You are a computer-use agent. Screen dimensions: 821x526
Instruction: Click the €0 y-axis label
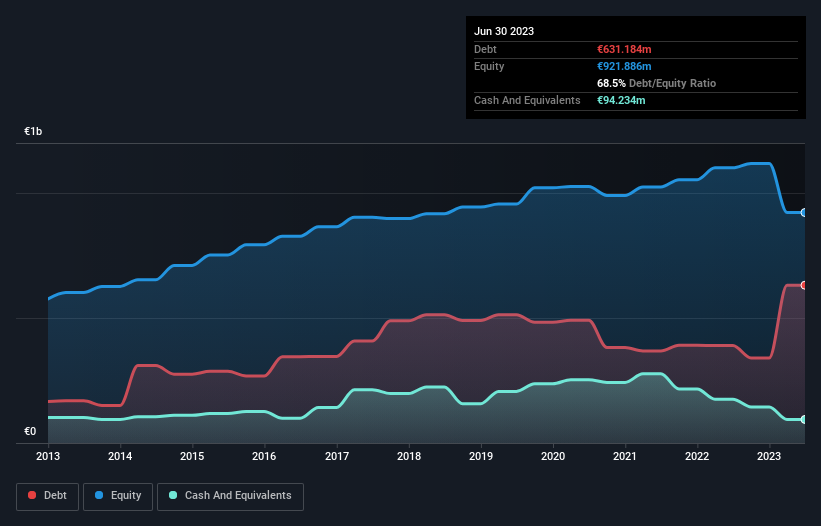point(30,431)
